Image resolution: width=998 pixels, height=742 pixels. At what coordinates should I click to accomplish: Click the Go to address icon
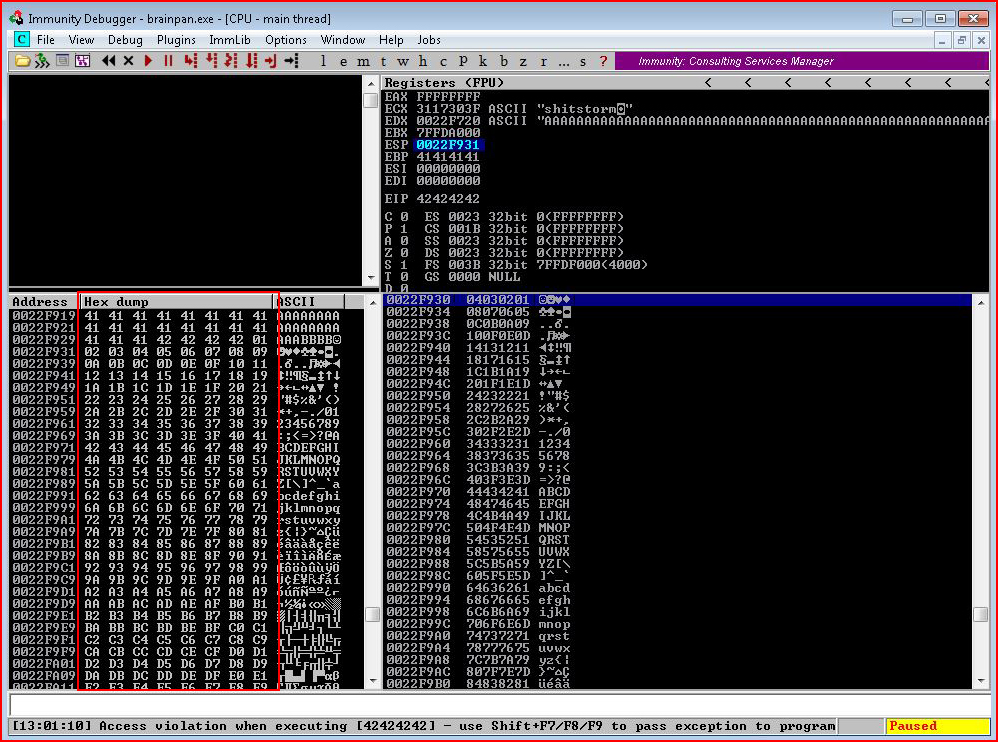pyautogui.click(x=292, y=61)
